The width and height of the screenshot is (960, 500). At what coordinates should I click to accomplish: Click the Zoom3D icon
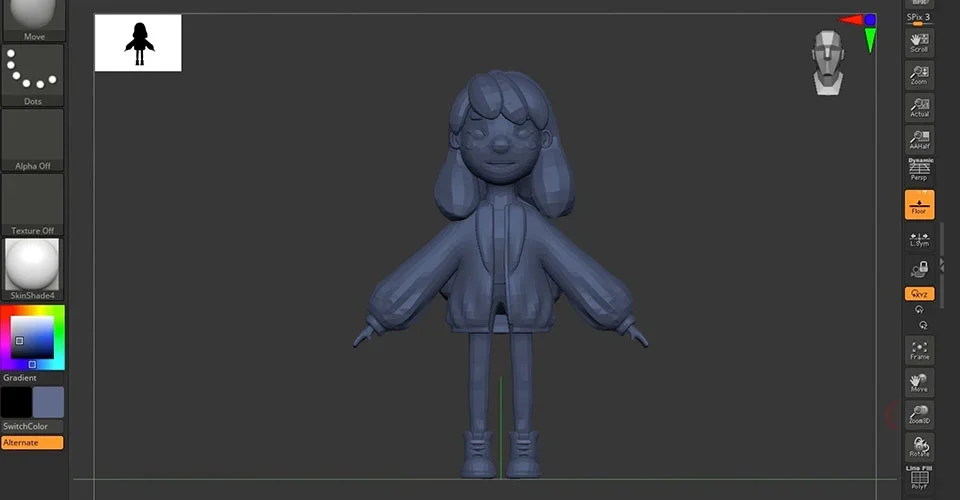pos(920,415)
